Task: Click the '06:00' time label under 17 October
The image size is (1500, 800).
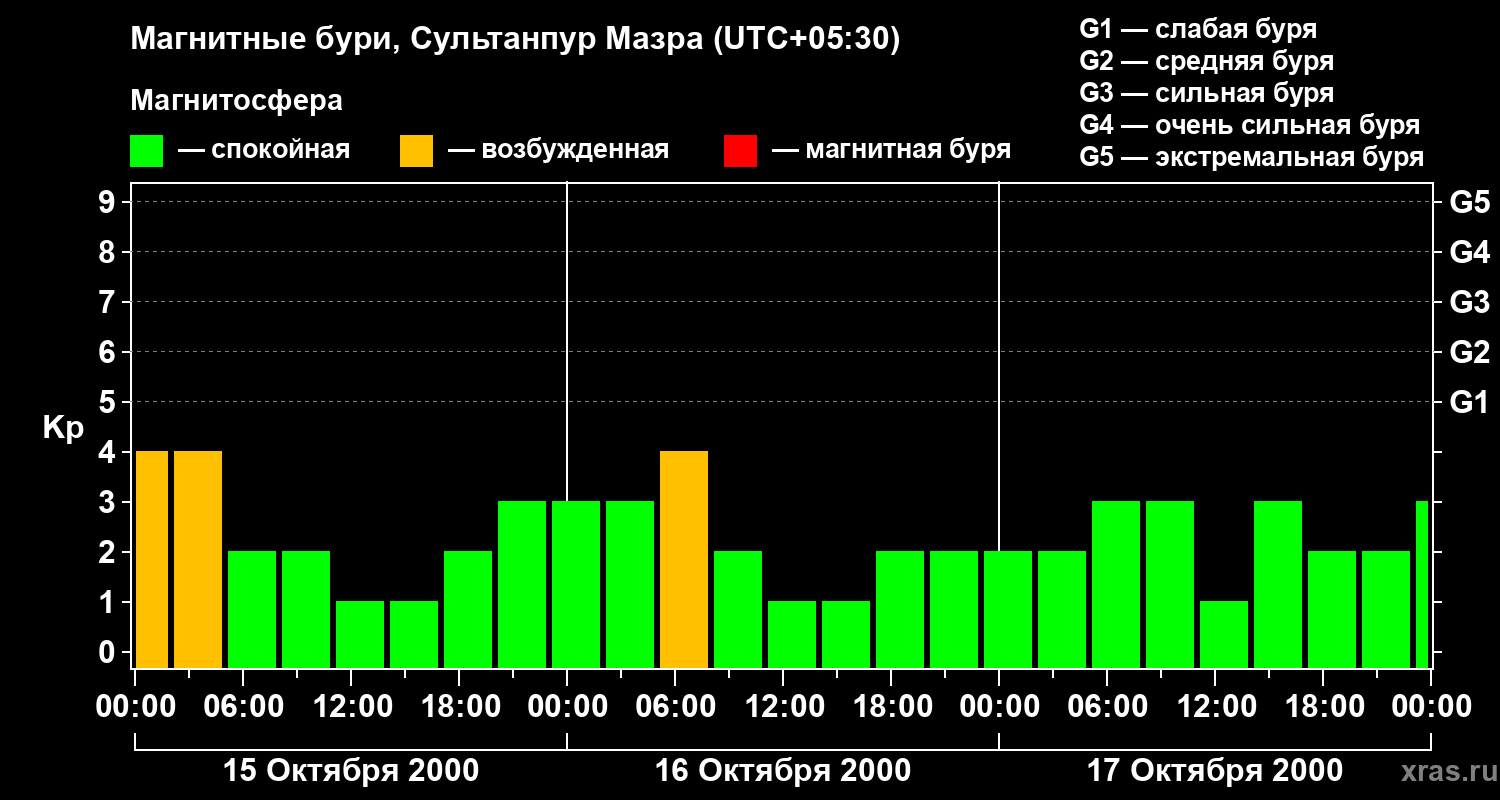Action: (1107, 707)
